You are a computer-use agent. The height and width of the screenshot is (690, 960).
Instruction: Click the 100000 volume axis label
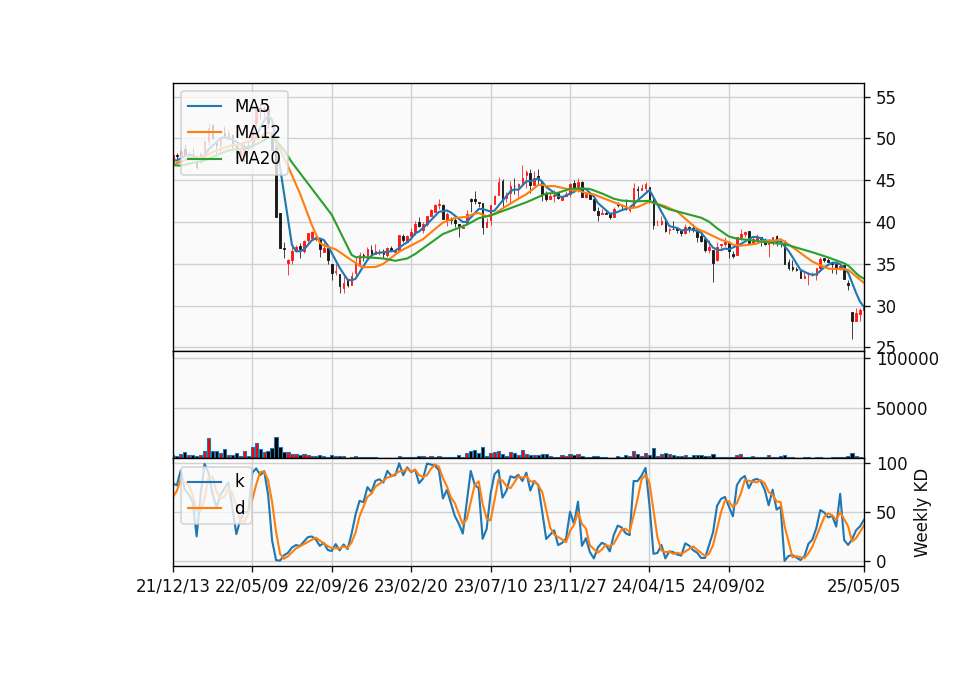click(x=907, y=359)
